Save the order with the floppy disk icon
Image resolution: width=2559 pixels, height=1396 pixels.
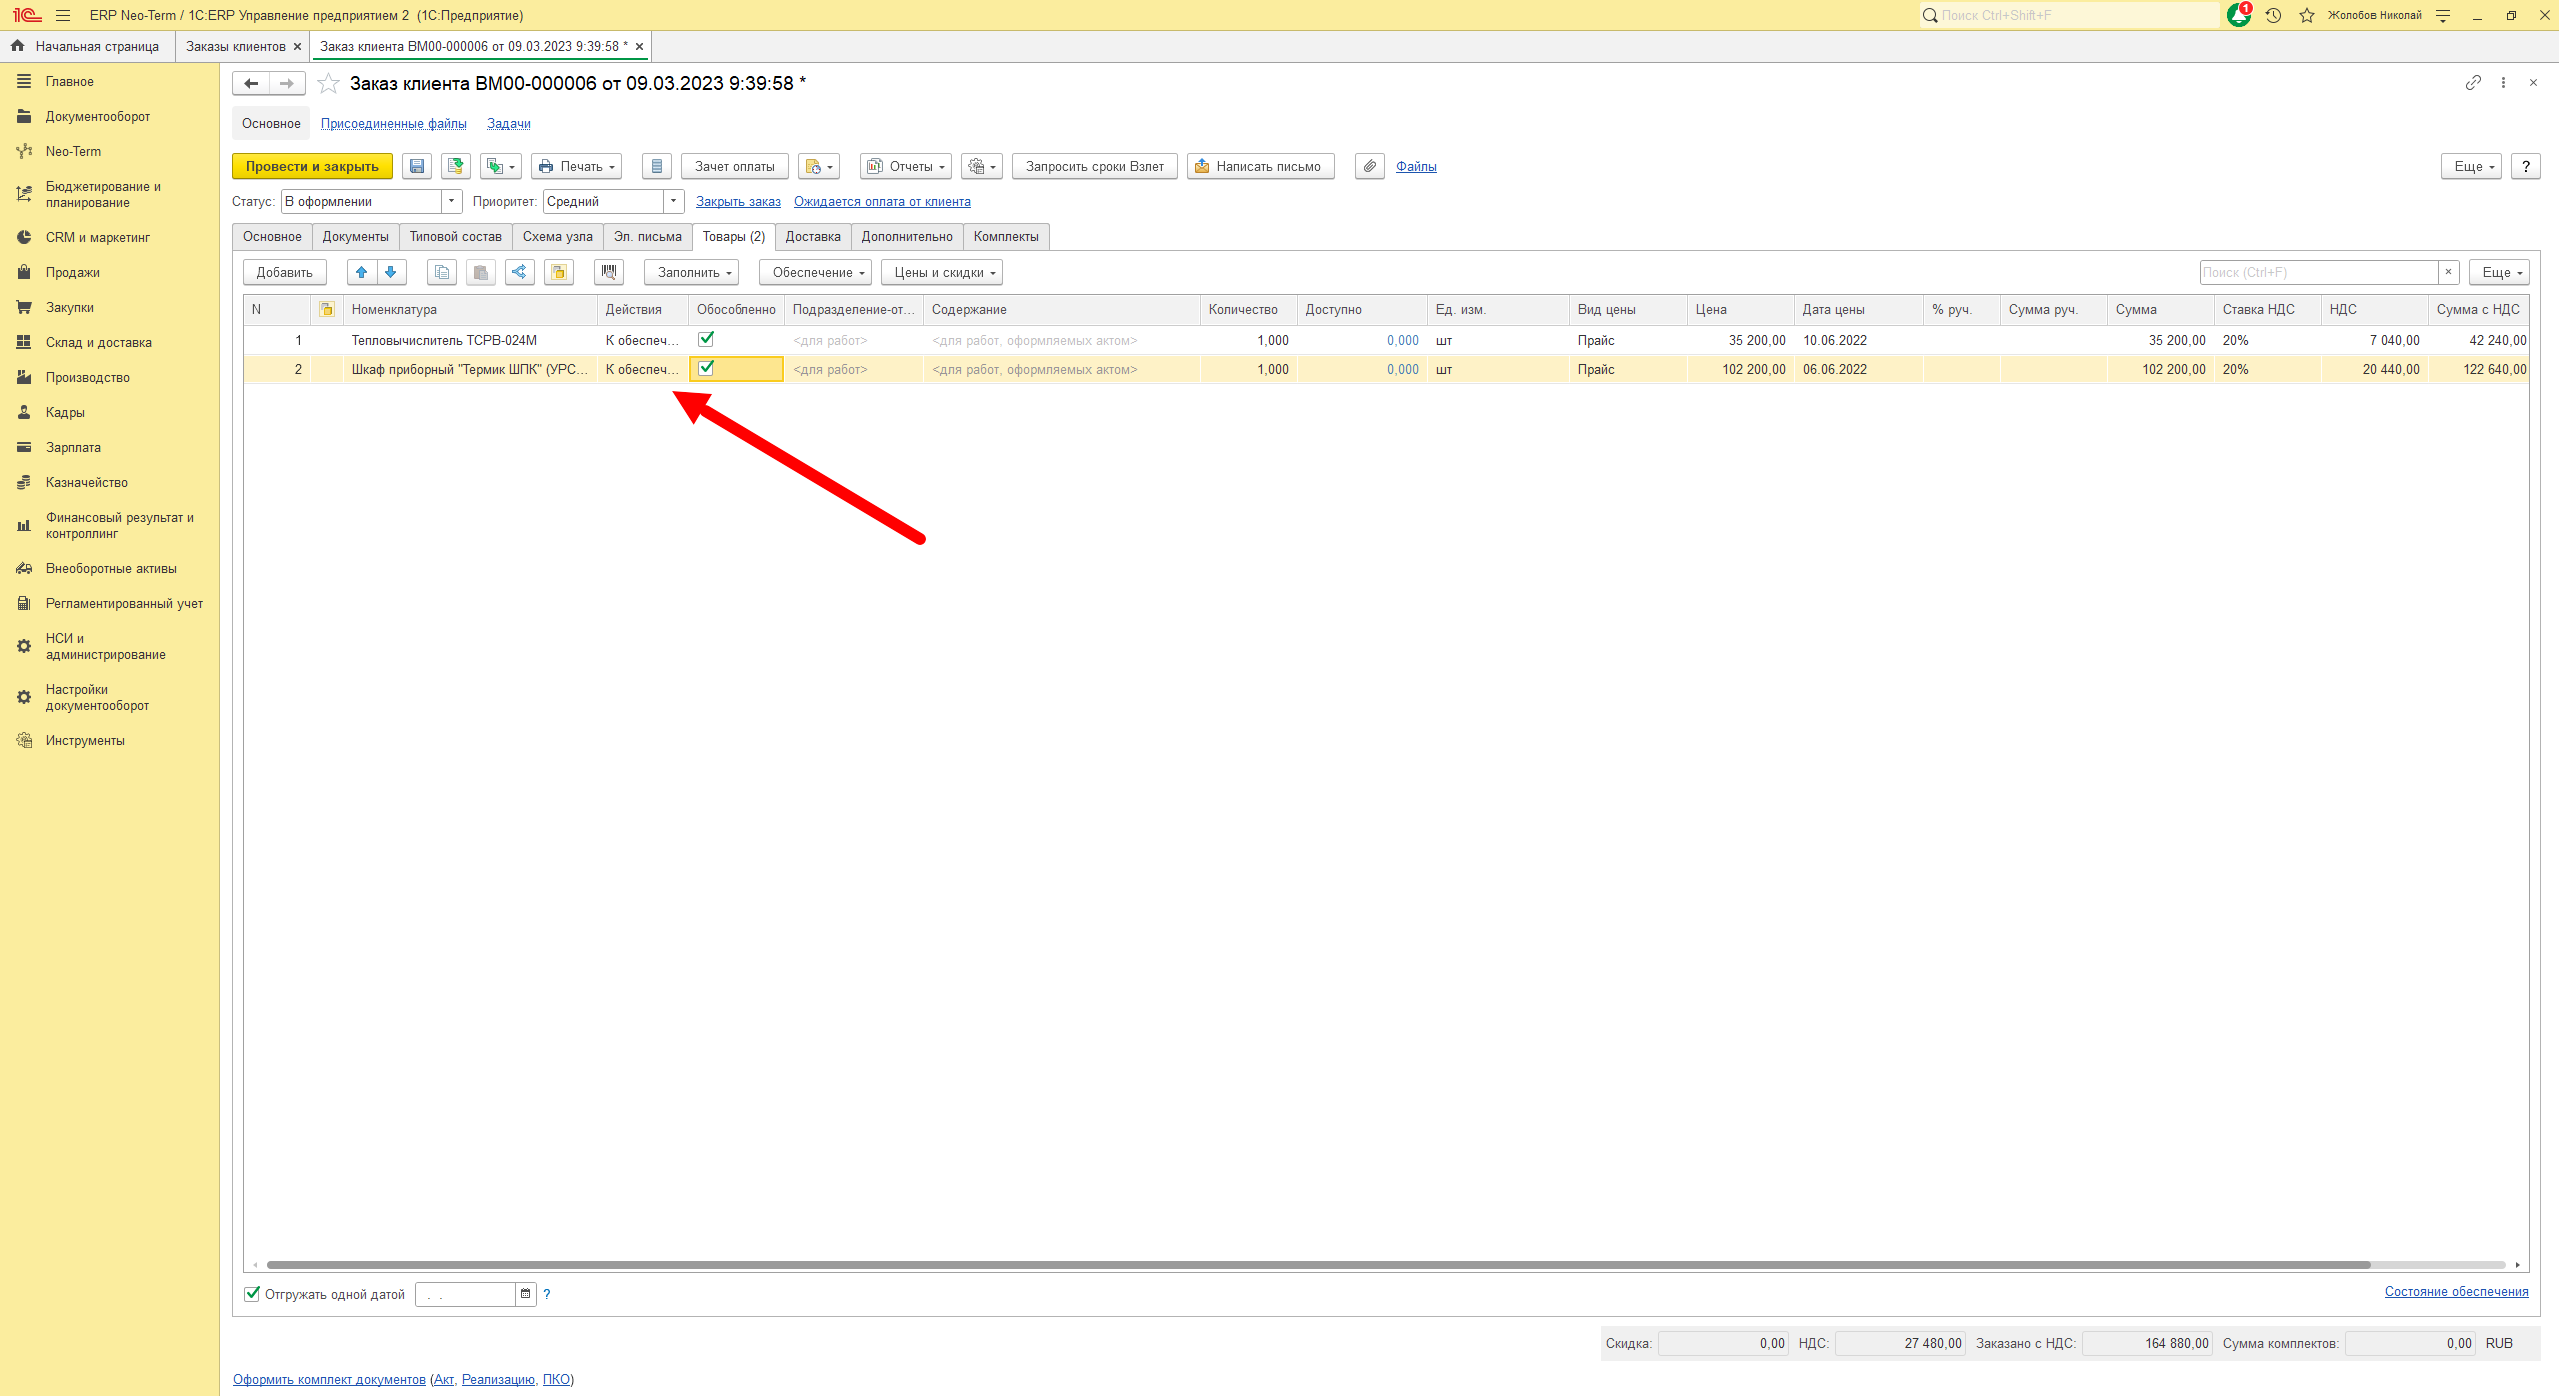[417, 166]
